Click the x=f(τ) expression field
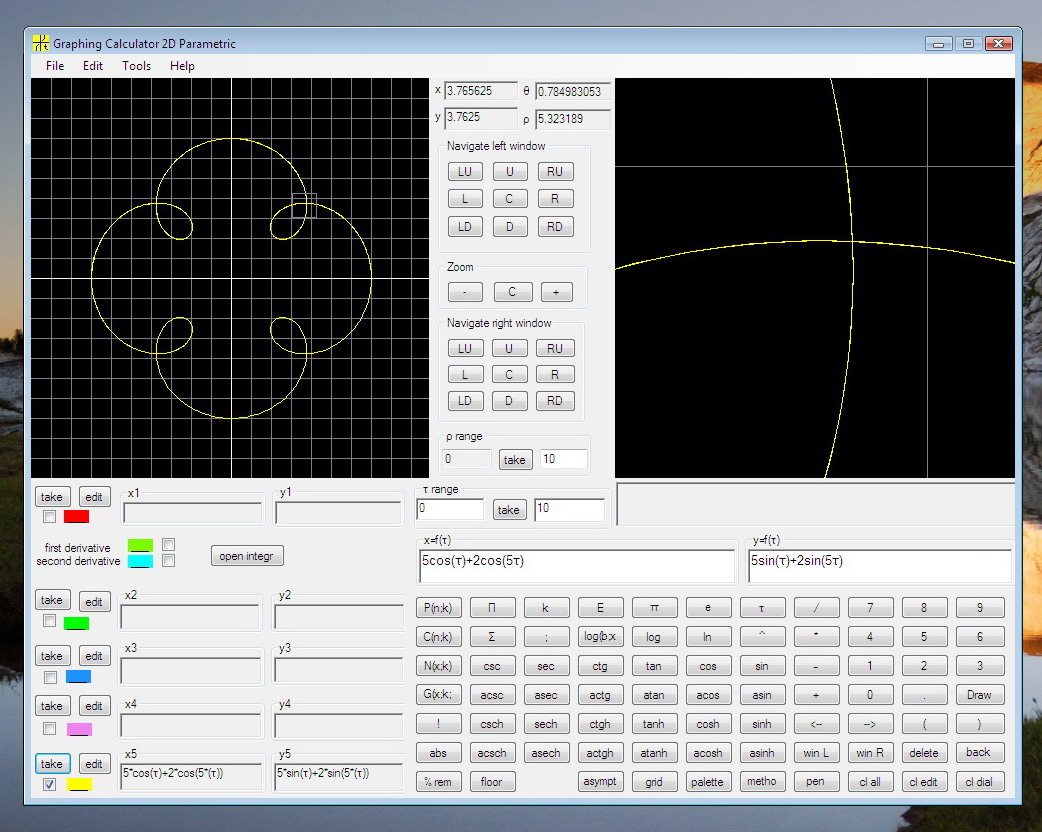Image resolution: width=1042 pixels, height=832 pixels. point(577,566)
